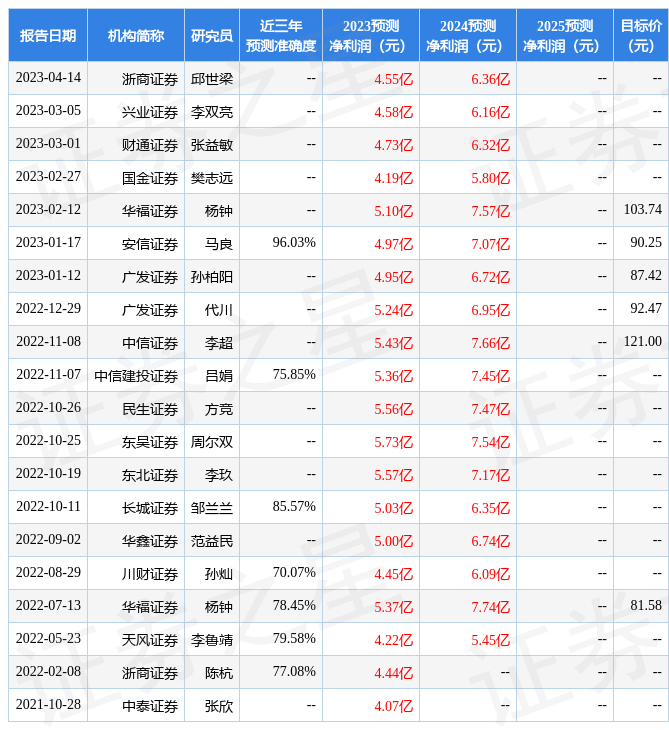Screen dimensions: 669x730
Task: Click date 2022-09-02
Action: pos(48,540)
